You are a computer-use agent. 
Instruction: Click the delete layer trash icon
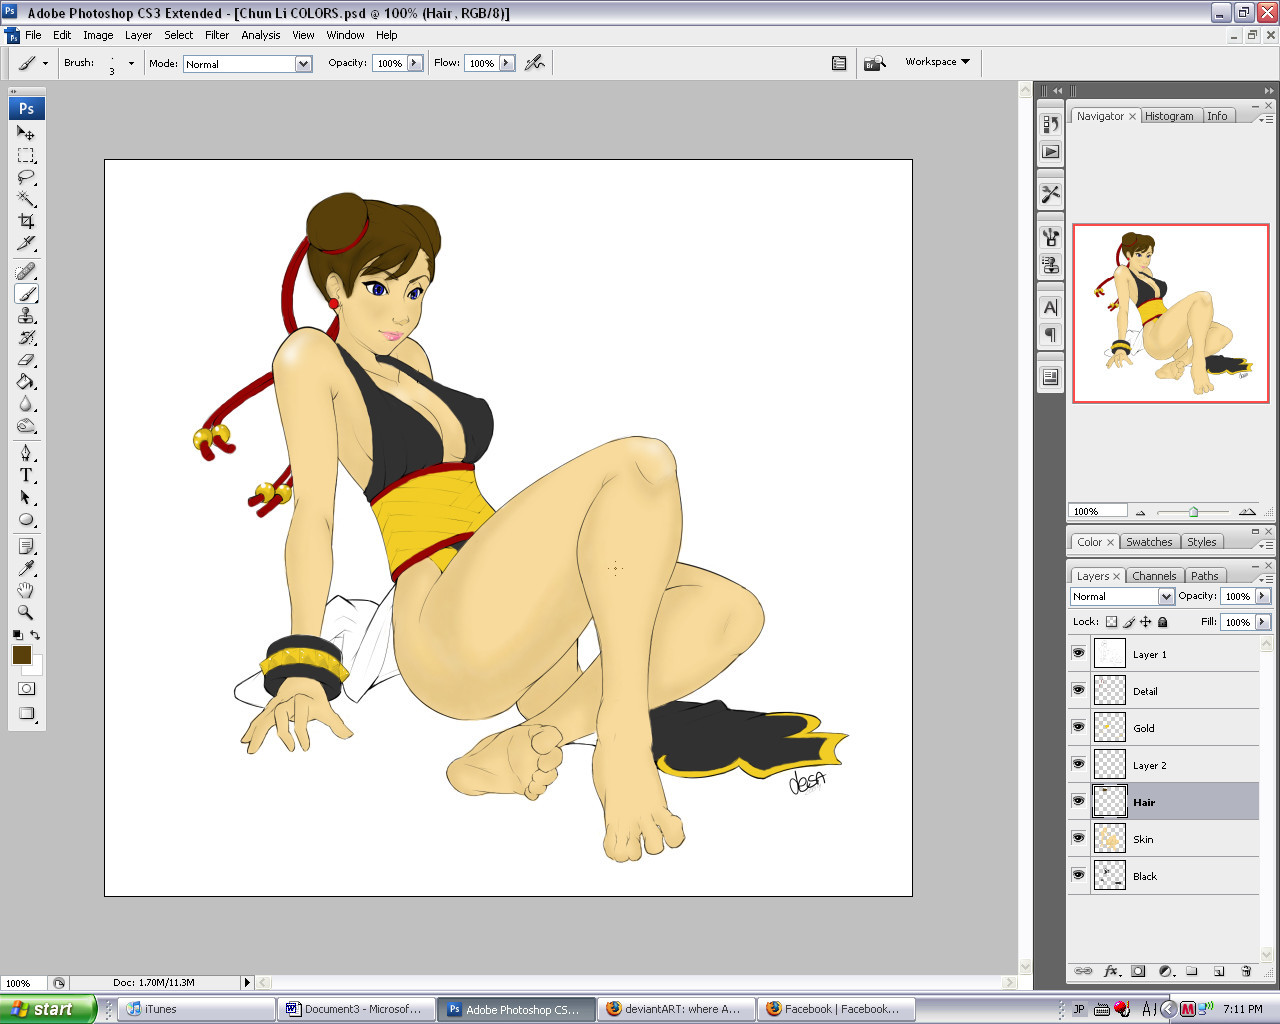pos(1246,971)
